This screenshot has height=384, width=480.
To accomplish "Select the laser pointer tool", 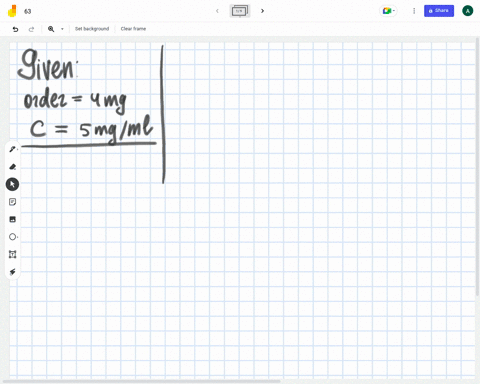I will (13, 272).
